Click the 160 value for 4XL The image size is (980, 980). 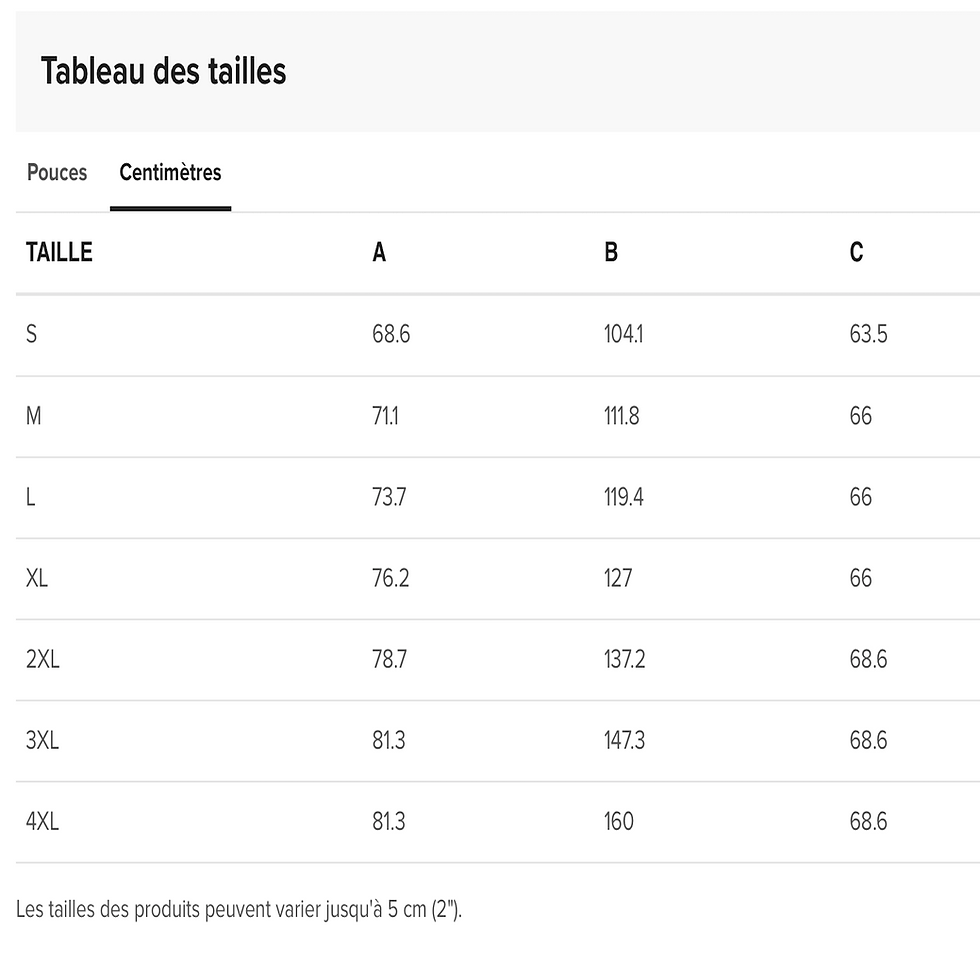pos(619,822)
